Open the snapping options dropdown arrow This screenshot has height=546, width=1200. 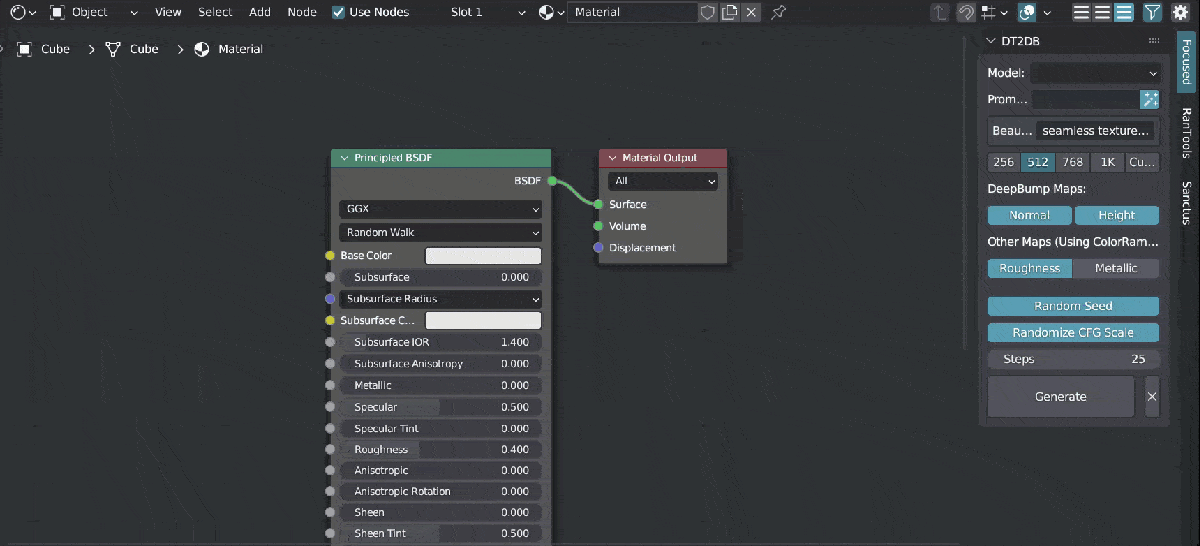[1006, 12]
